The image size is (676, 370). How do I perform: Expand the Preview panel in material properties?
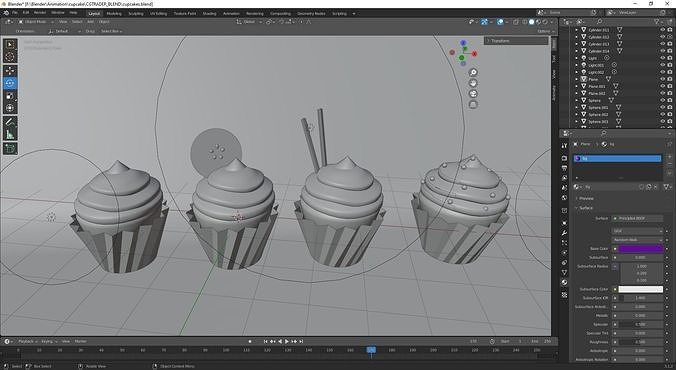[586, 198]
